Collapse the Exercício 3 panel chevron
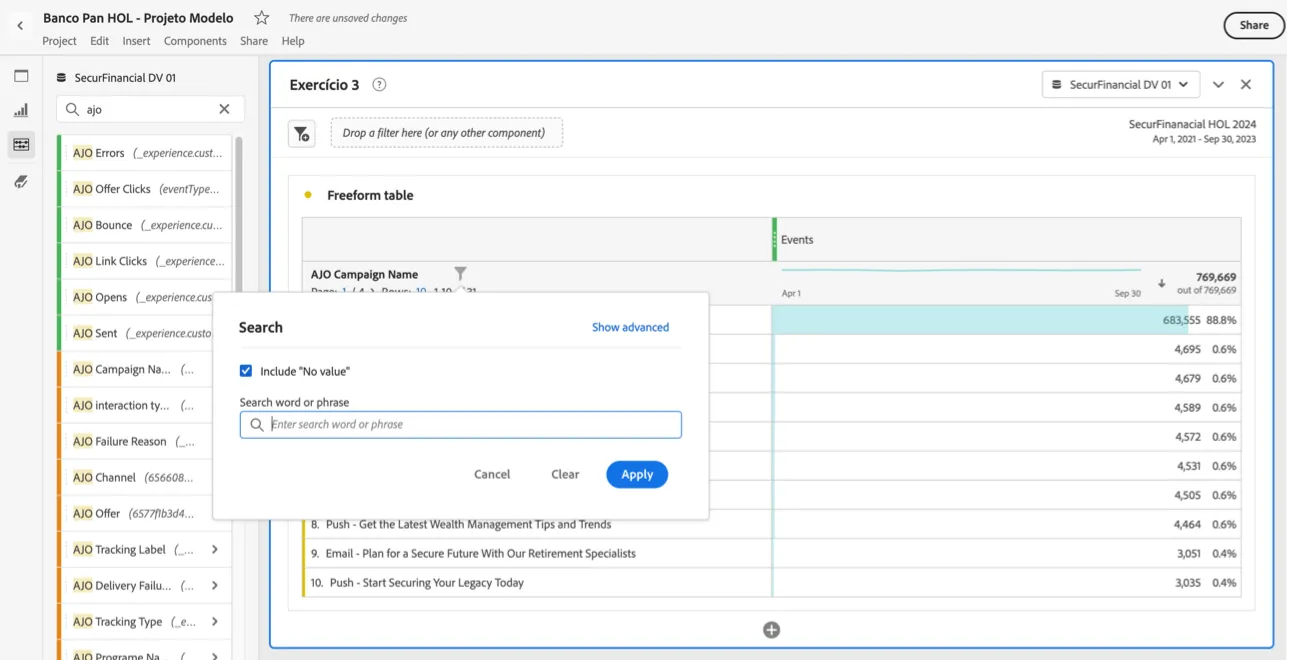 [1218, 85]
